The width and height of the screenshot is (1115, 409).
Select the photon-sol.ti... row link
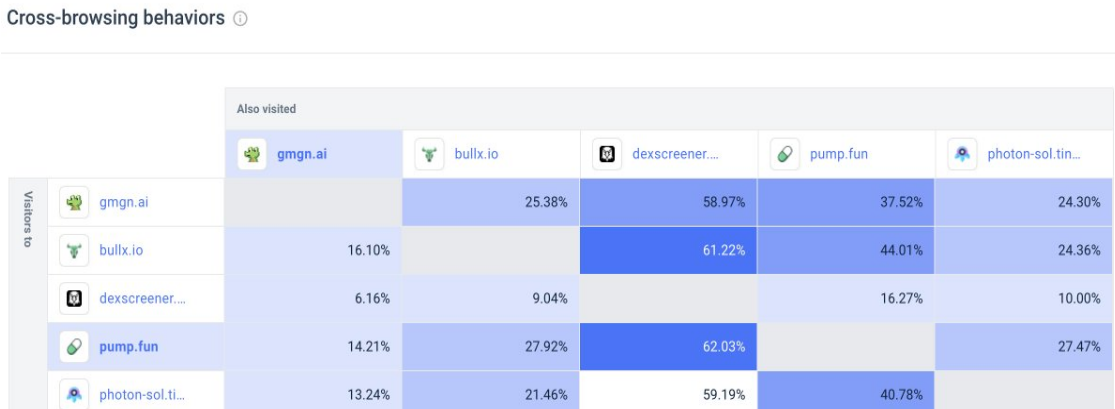(x=141, y=394)
